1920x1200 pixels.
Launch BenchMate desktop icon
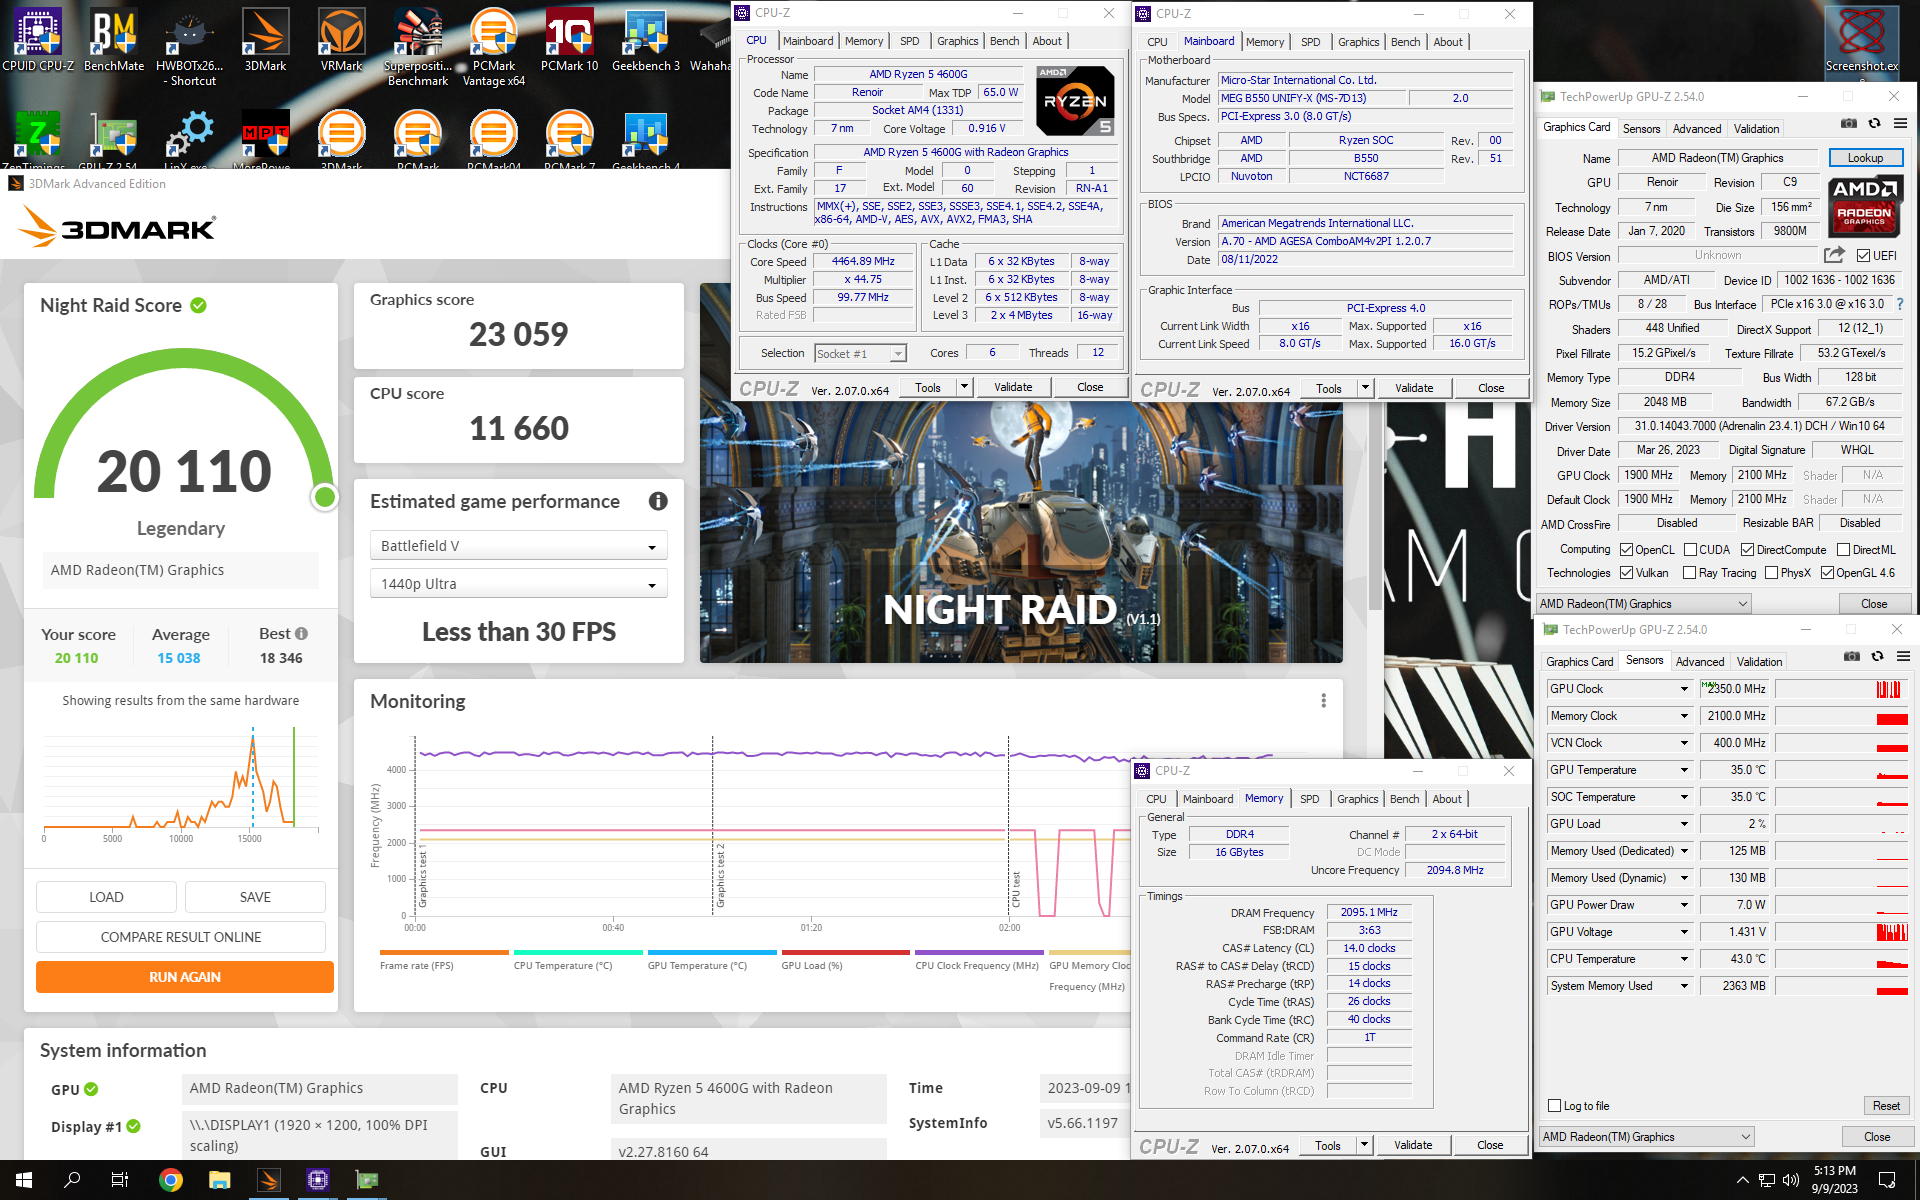114,40
